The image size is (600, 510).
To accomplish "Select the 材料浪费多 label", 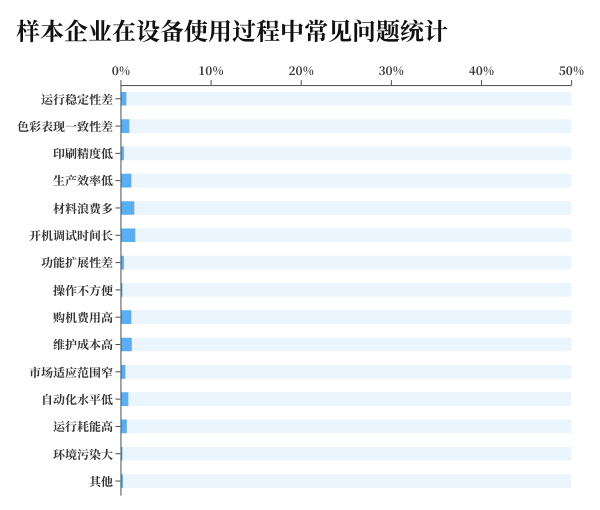I will click(83, 208).
